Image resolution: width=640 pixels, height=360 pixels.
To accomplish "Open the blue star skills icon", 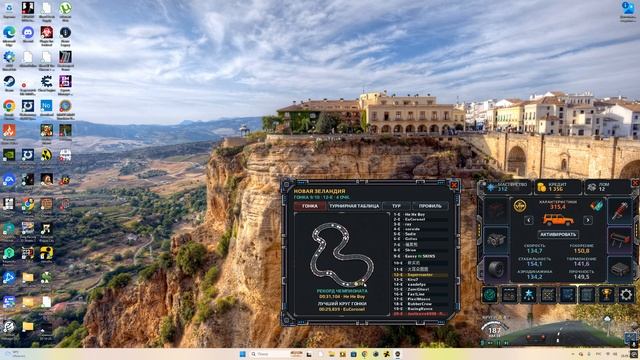I will 528,295.
